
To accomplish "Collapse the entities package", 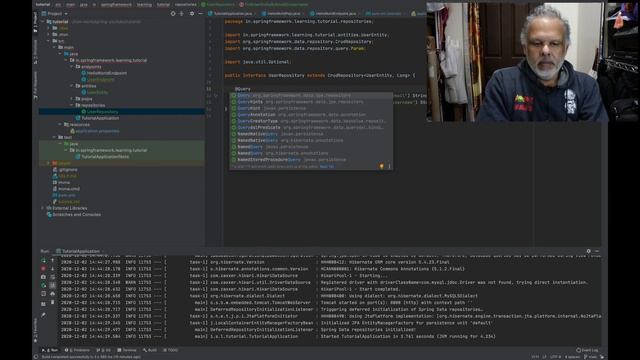I will click(72, 86).
